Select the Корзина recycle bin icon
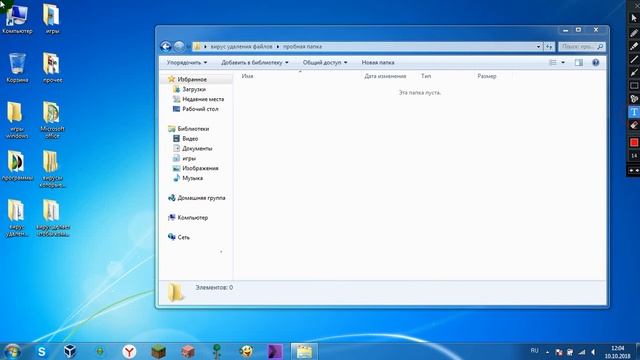Viewport: 640px width, 360px height. 17,68
